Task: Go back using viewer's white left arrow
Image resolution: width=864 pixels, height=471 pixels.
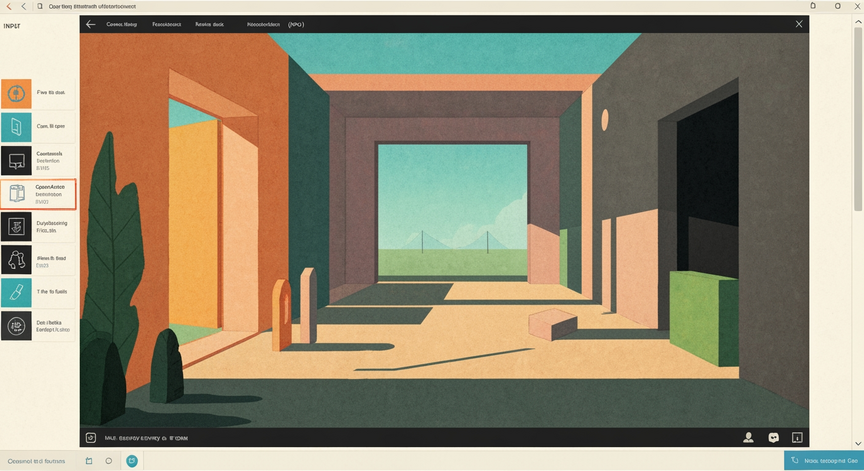Action: click(x=91, y=24)
